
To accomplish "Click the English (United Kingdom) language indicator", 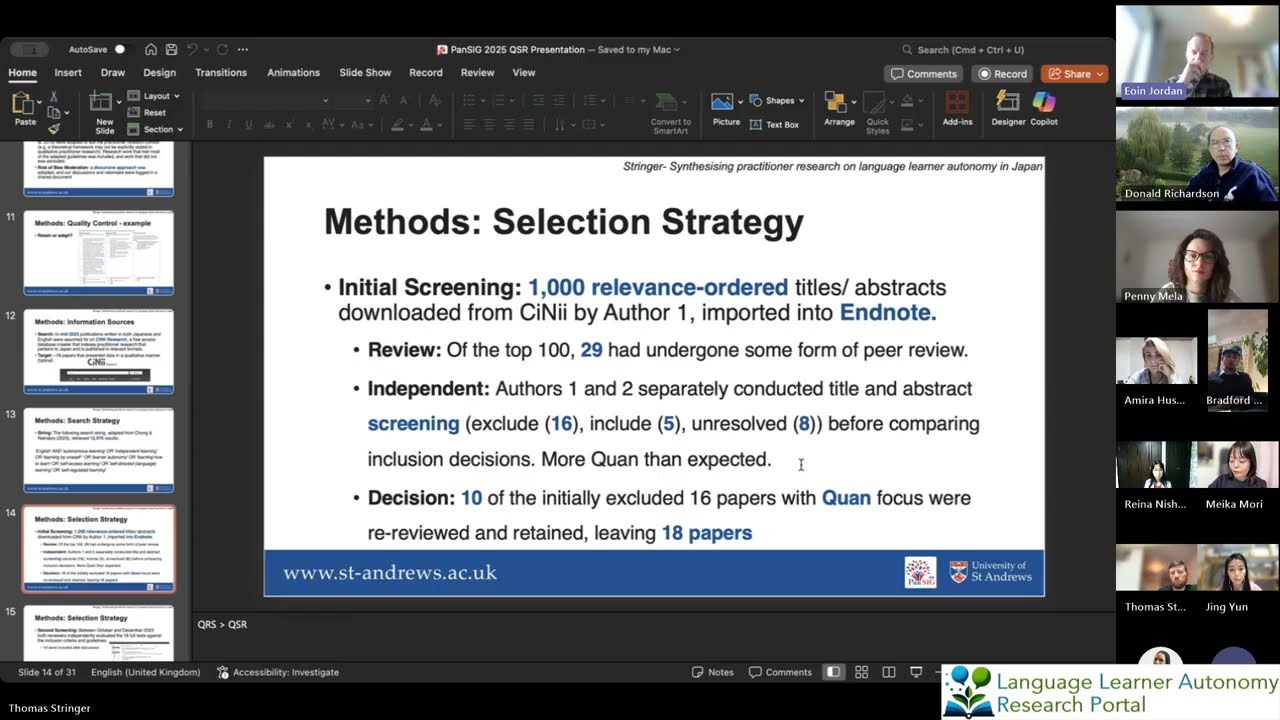I will pyautogui.click(x=145, y=672).
